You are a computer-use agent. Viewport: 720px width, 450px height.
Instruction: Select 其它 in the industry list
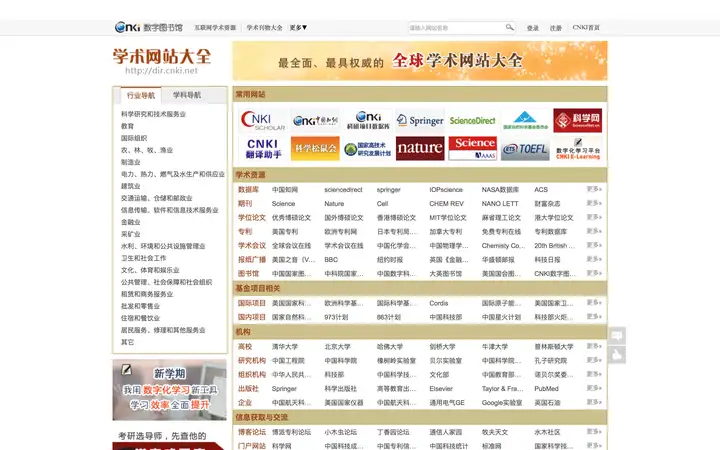[127, 342]
